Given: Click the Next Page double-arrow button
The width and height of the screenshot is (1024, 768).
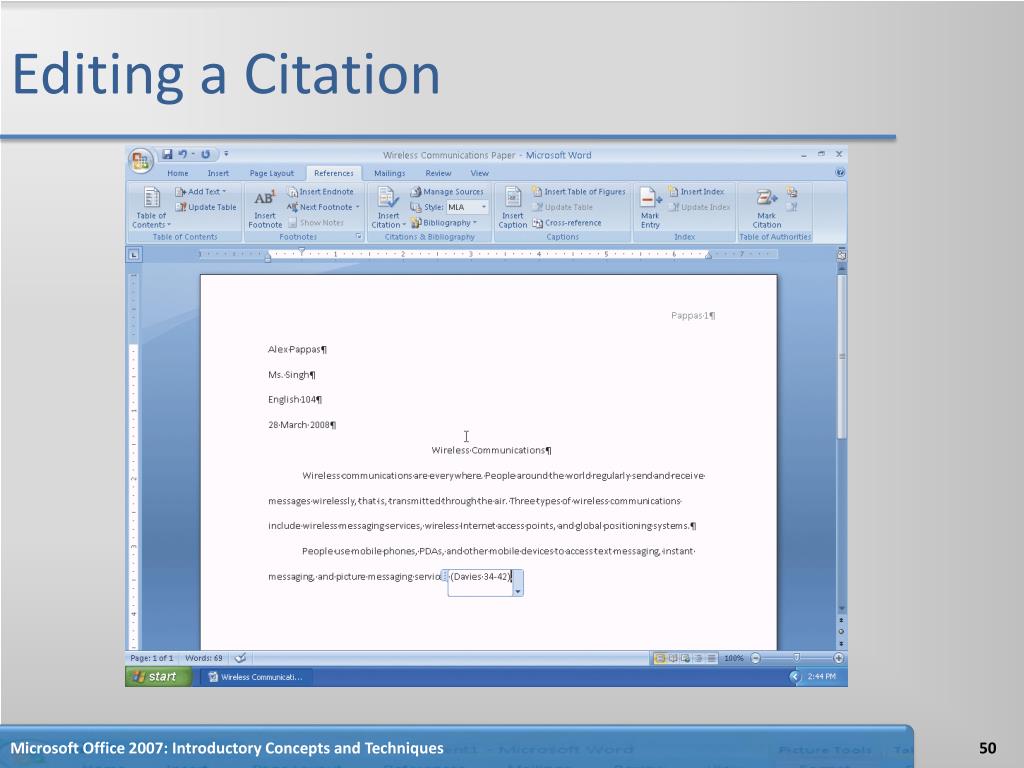Looking at the screenshot, I should pos(842,643).
